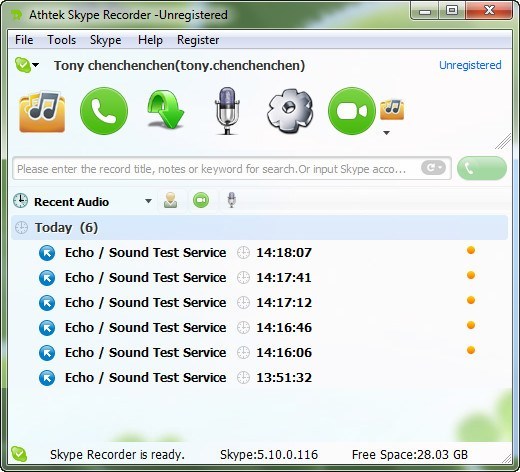Click the toolbar resize grip at right

(x=503, y=141)
